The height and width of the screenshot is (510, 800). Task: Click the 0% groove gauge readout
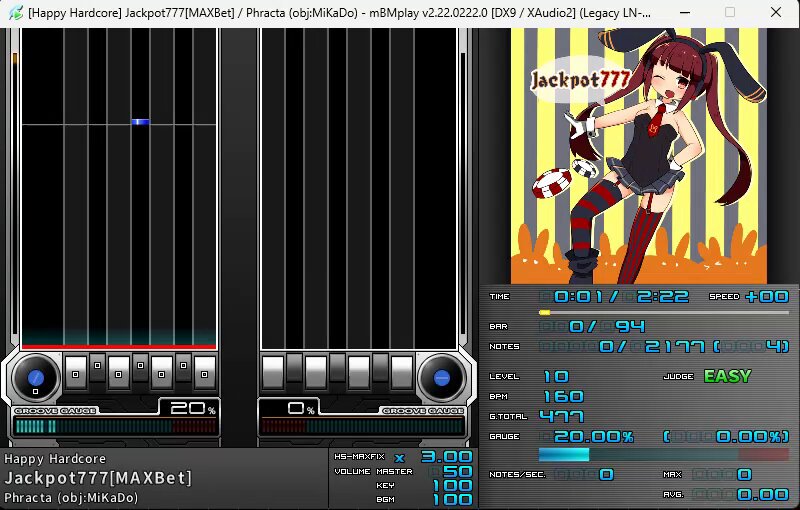click(x=301, y=407)
